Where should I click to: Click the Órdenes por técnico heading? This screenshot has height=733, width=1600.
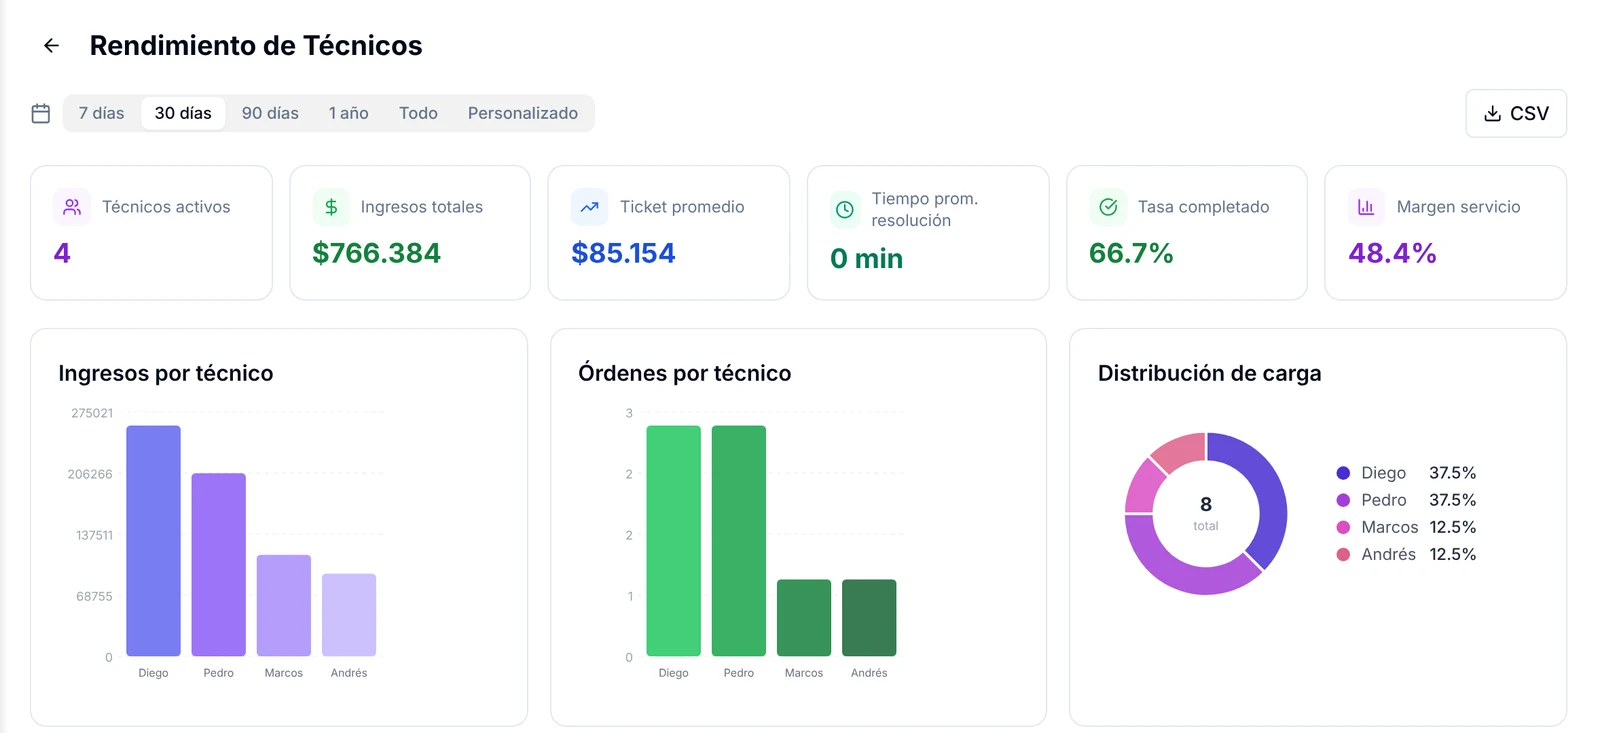pyautogui.click(x=685, y=373)
